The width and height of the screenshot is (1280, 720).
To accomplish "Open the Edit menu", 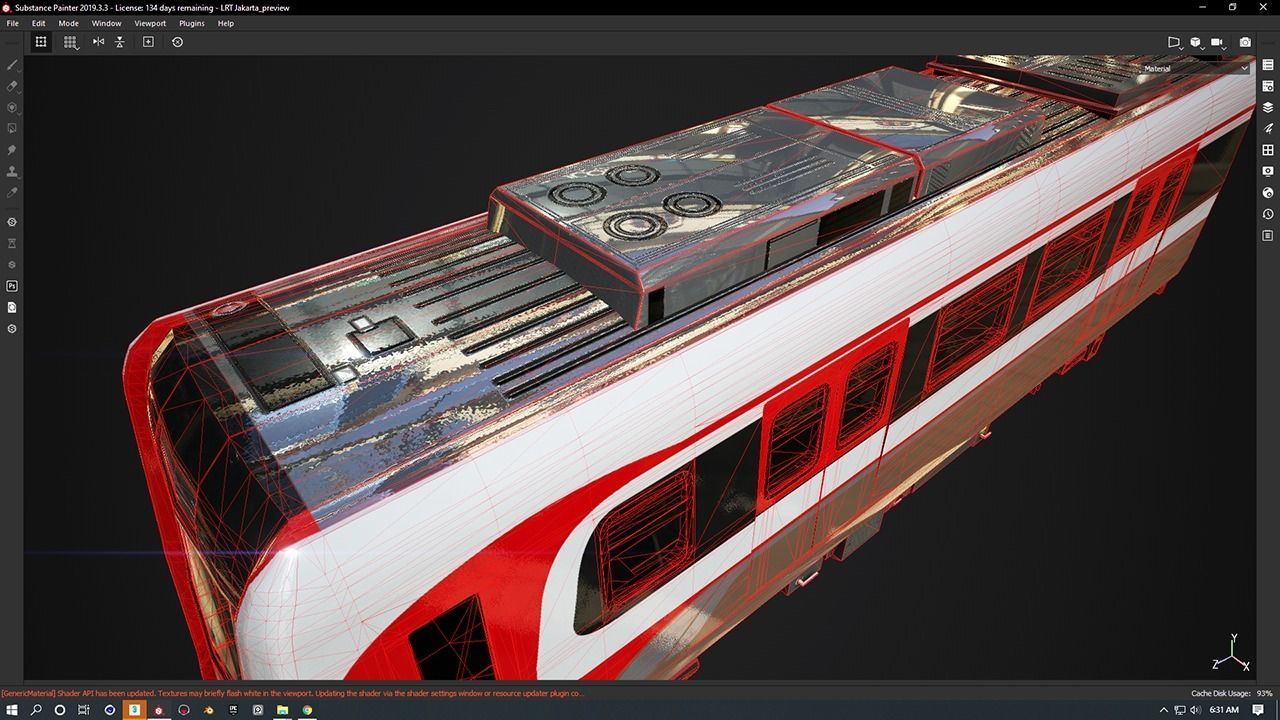I will pyautogui.click(x=38, y=23).
